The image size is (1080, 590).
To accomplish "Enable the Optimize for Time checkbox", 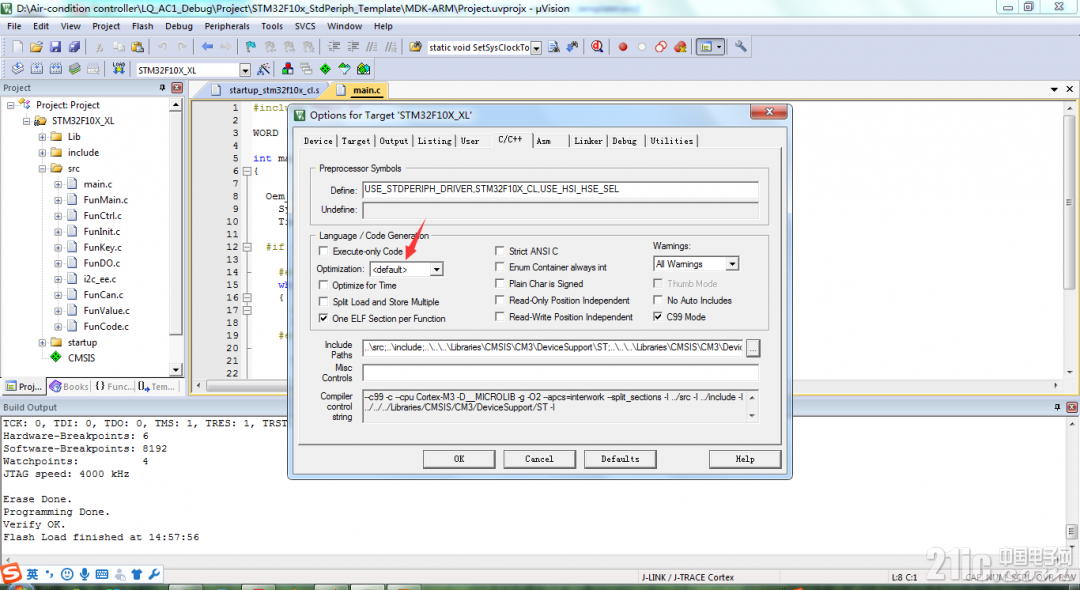I will (323, 285).
